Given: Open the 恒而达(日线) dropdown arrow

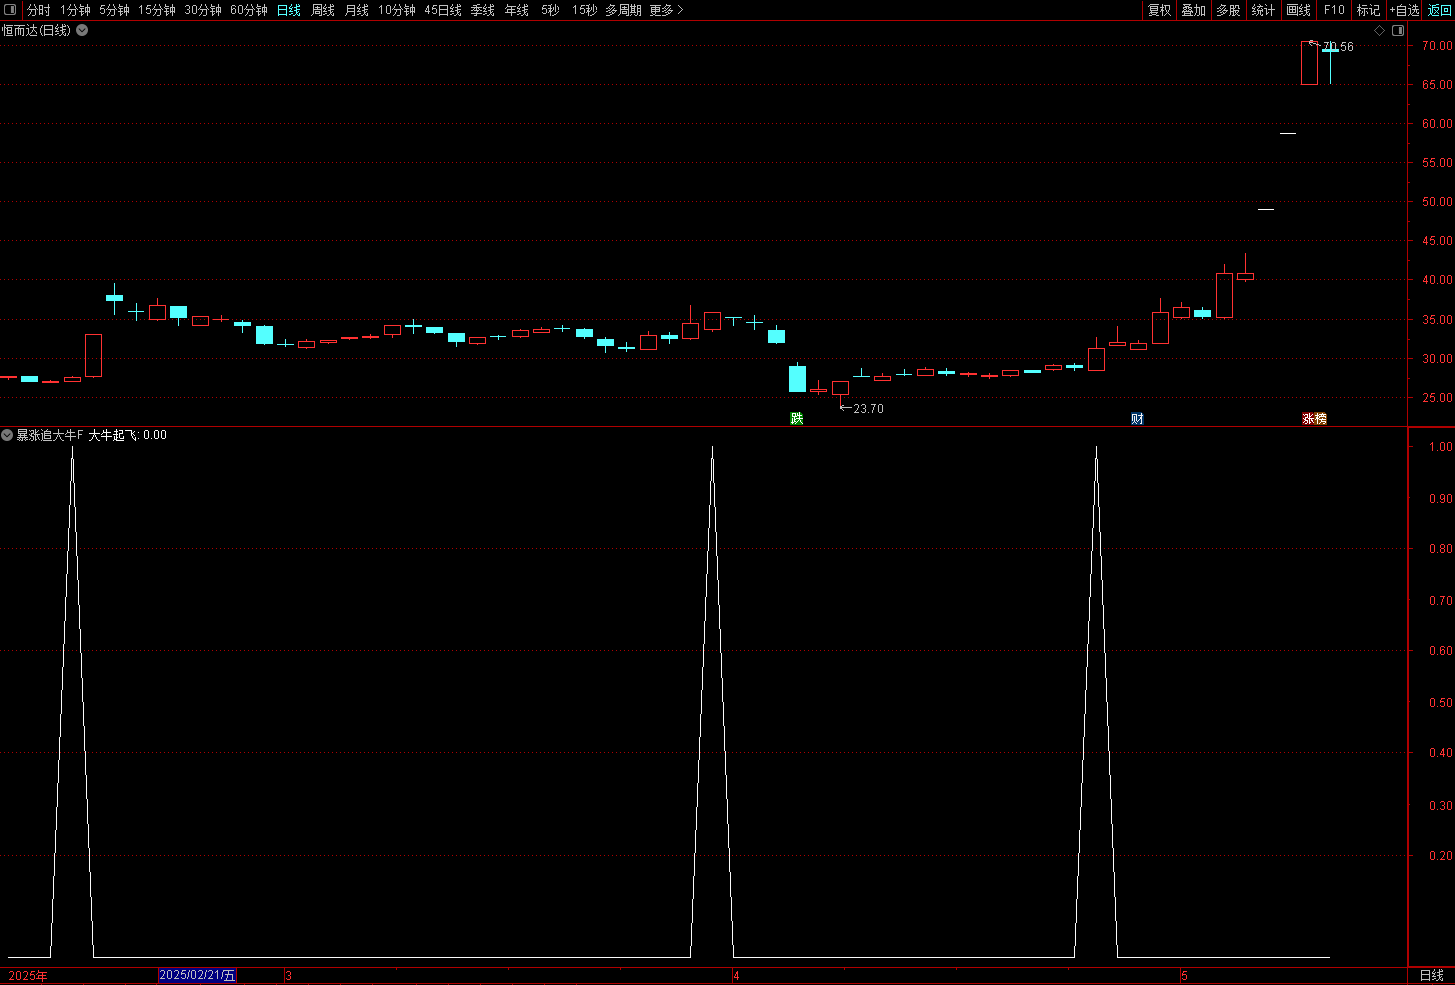Looking at the screenshot, I should tap(82, 30).
